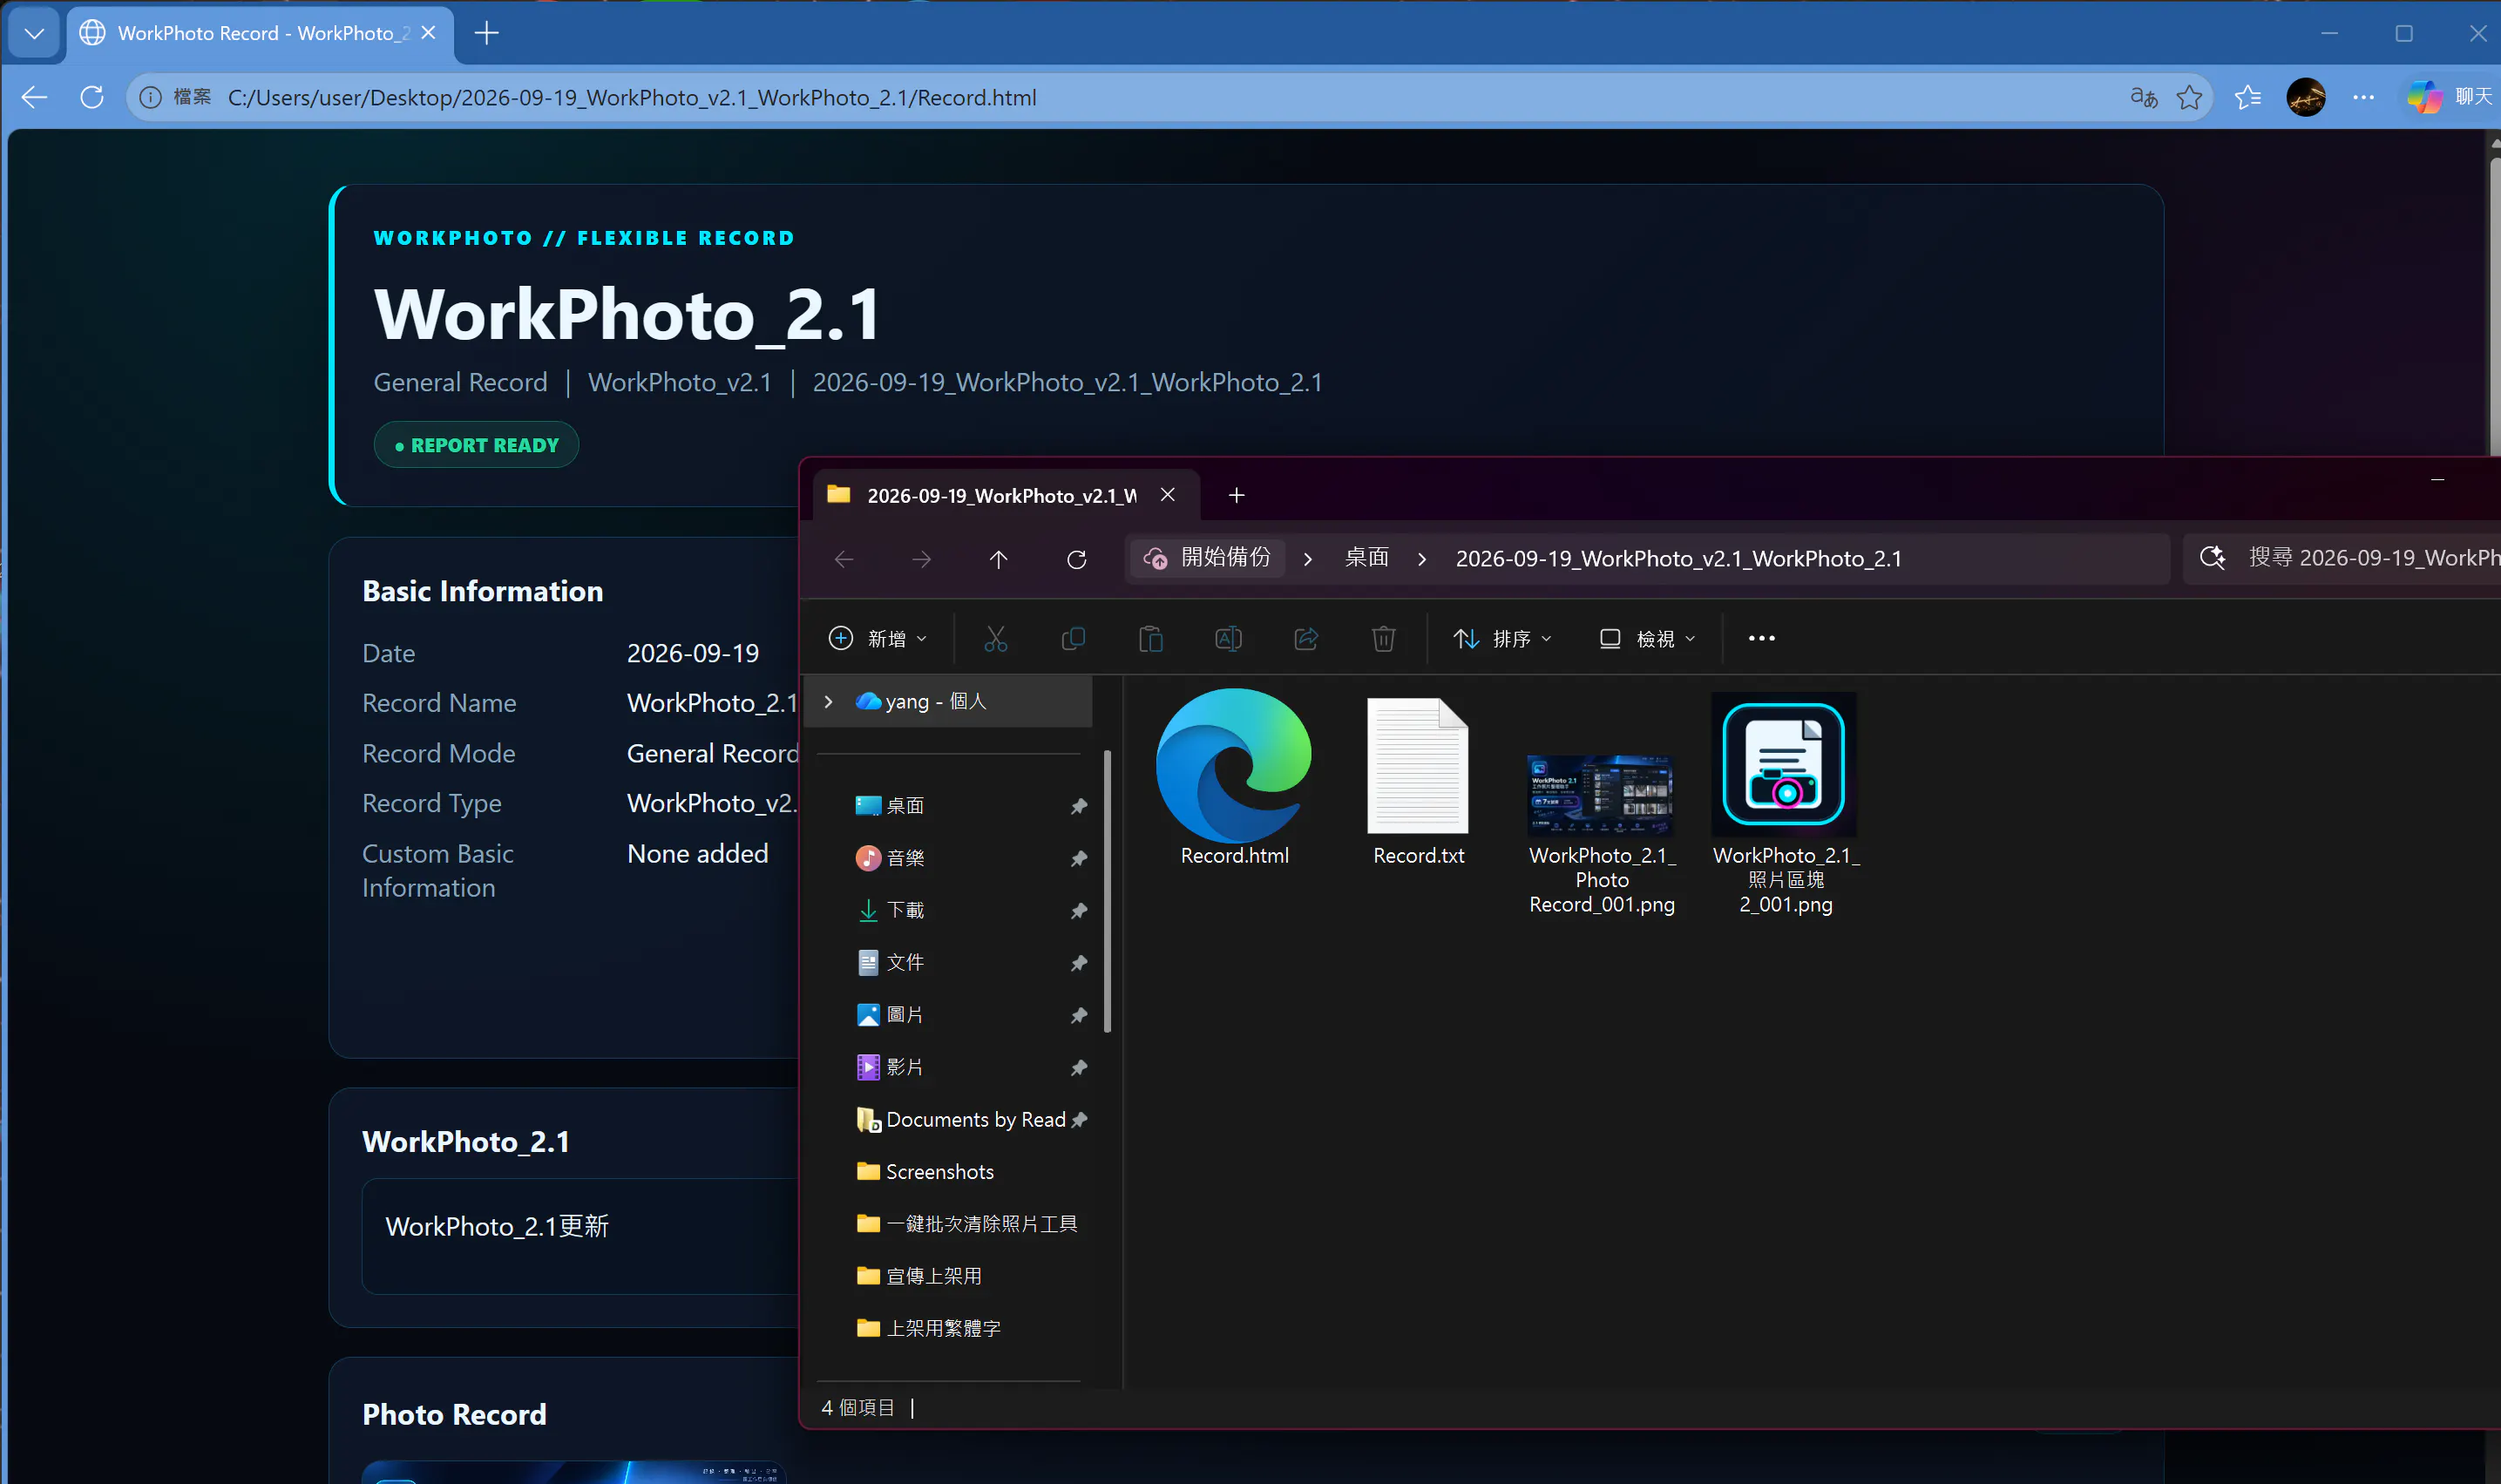Go forward in File Explorer
Viewport: 2501px width, 1484px height.
tap(921, 559)
